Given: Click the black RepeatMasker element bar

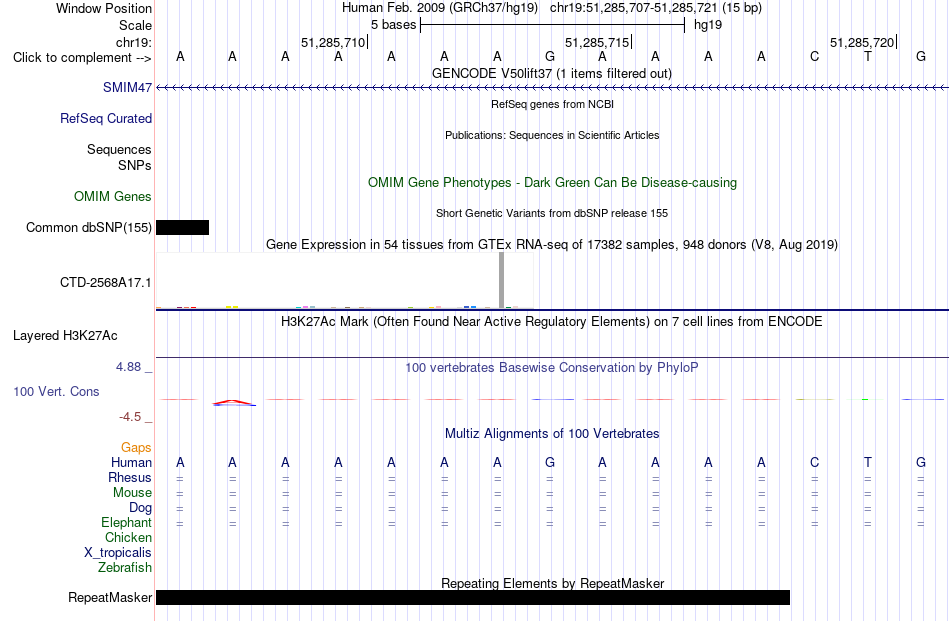Looking at the screenshot, I should (x=473, y=597).
